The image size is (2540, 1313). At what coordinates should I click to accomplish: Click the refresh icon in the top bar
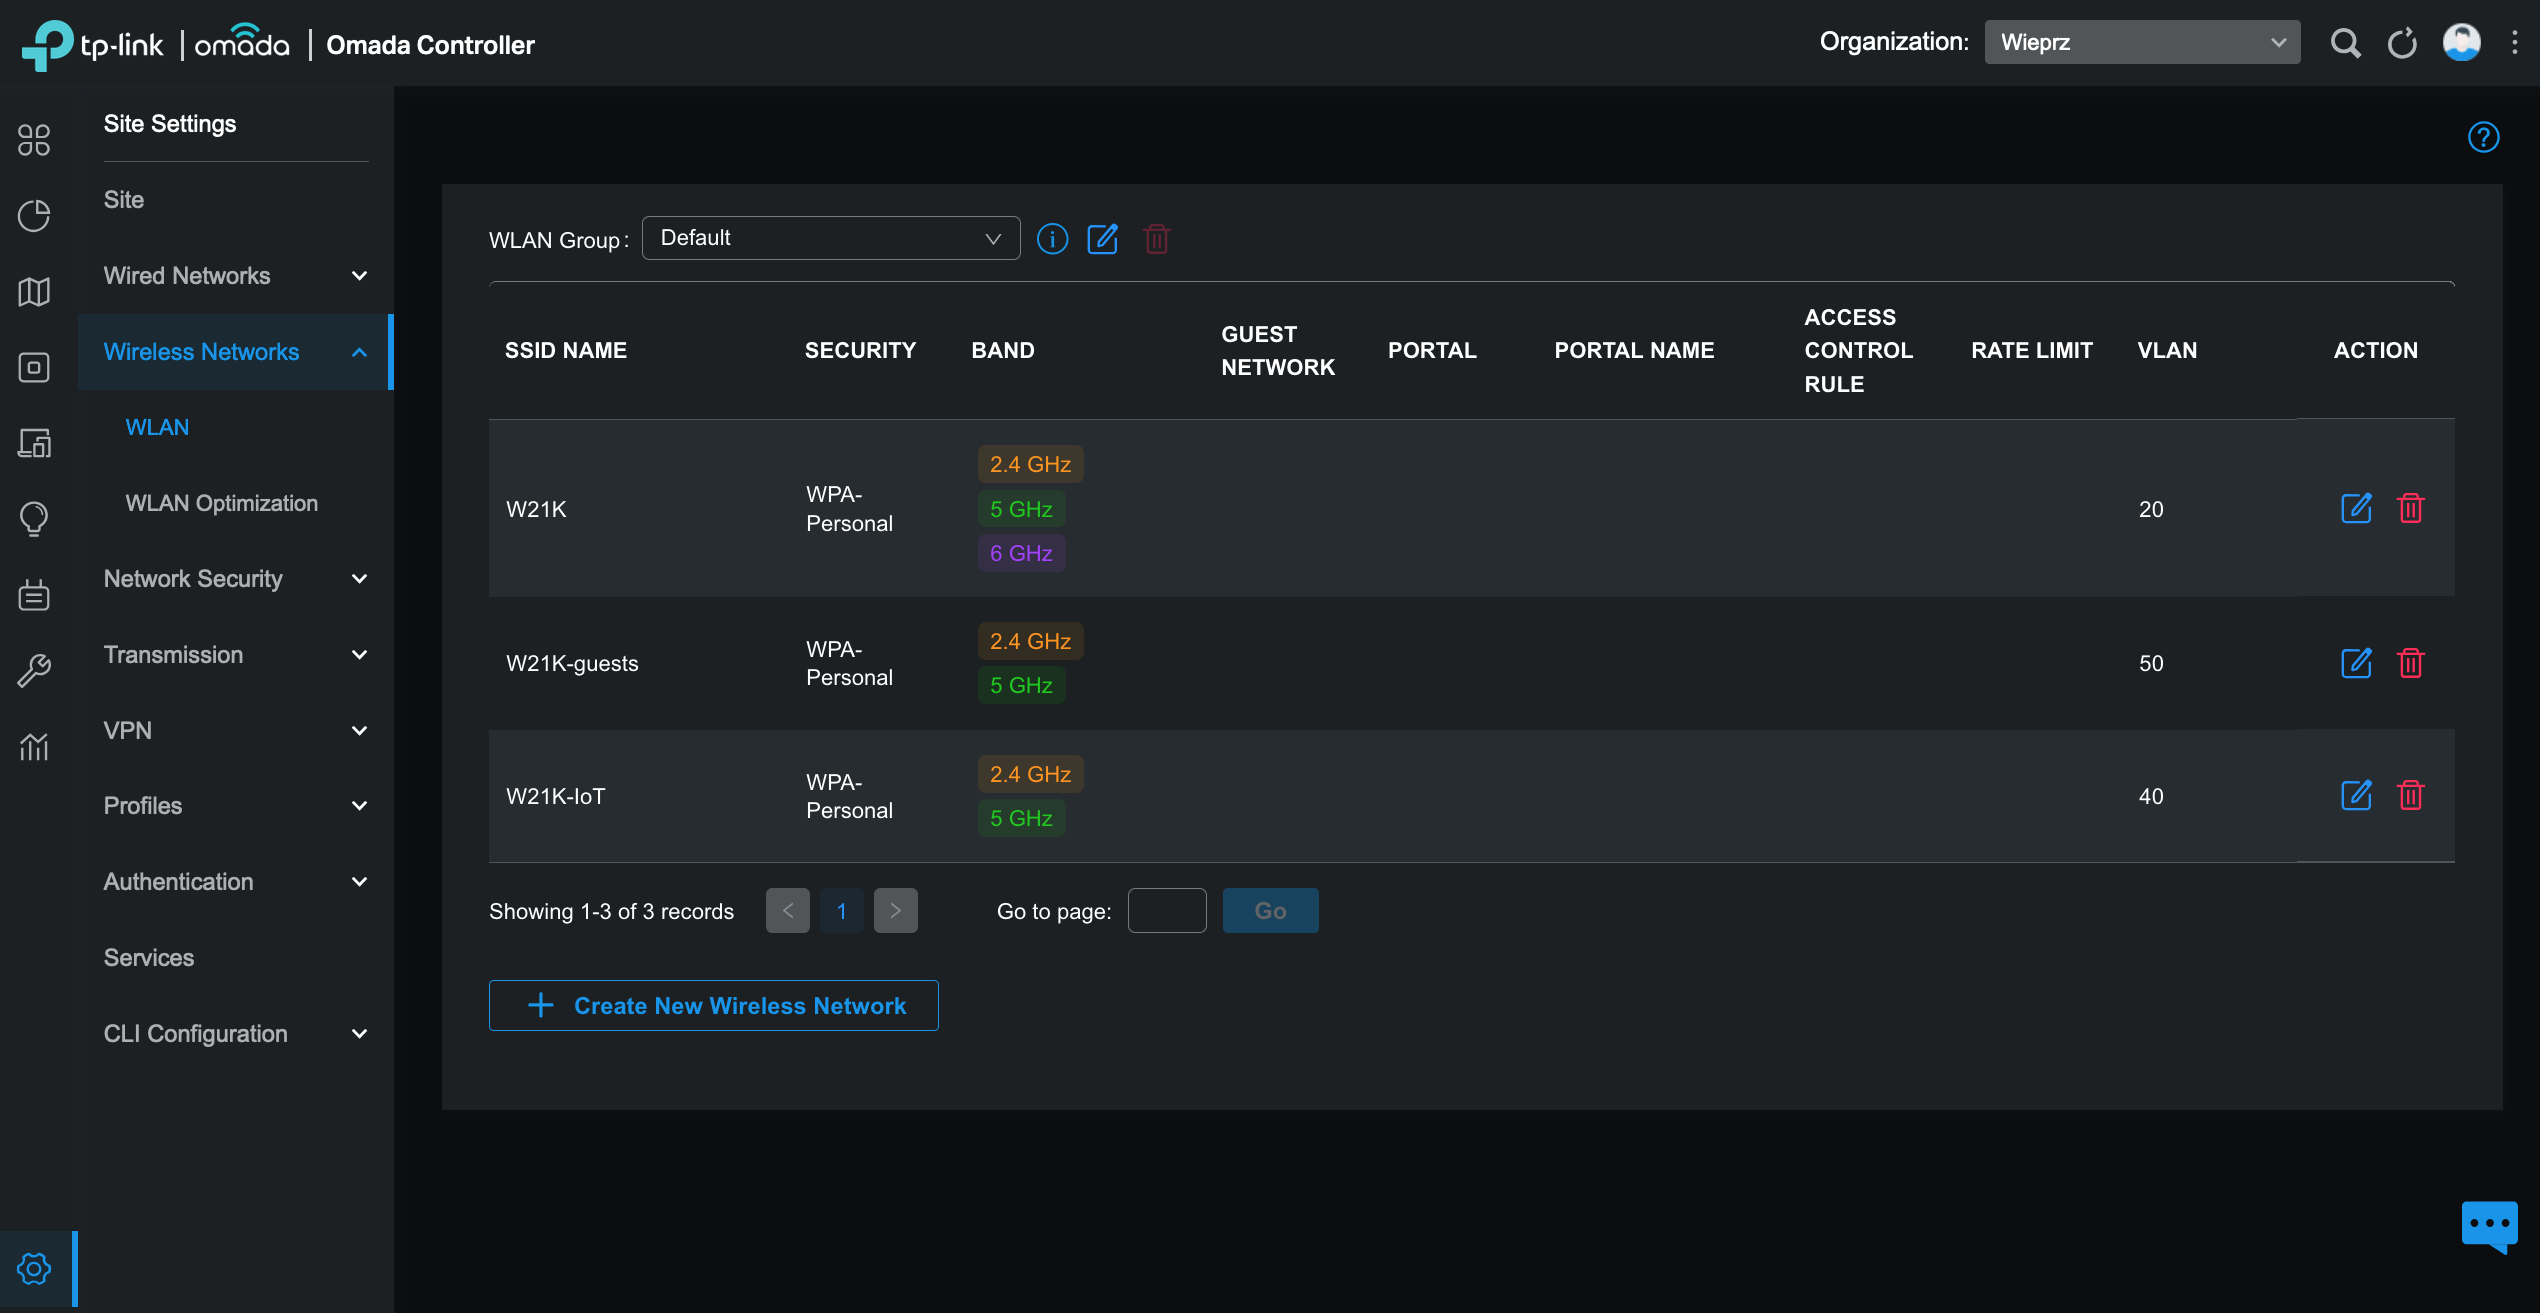click(x=2402, y=43)
